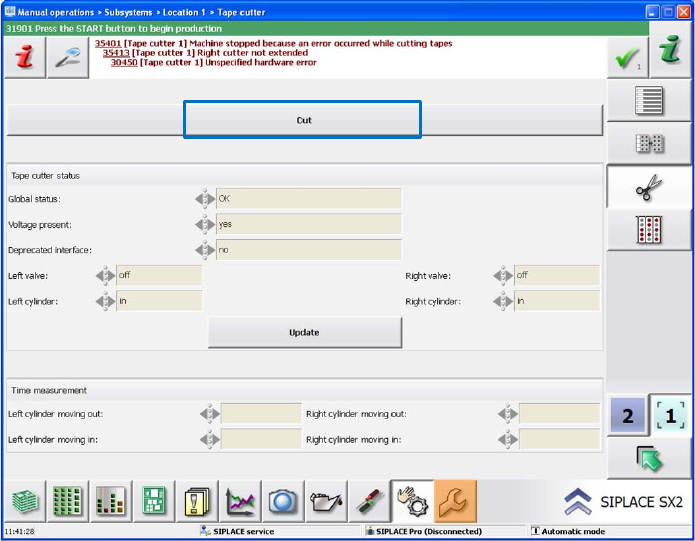This screenshot has width=695, height=541.
Task: Open error code 35401 link
Action: pos(108,43)
